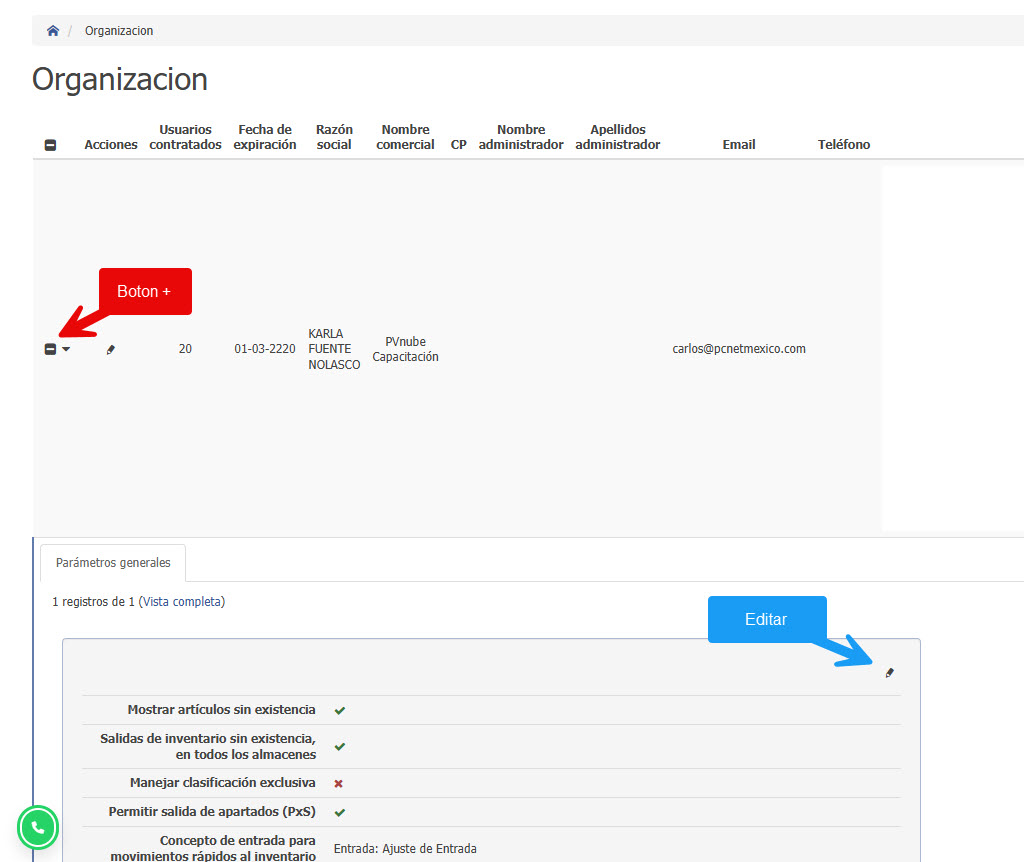Click the email carlos@pcnetmexico.com
Viewport: 1024px width, 862px height.
[x=738, y=349]
